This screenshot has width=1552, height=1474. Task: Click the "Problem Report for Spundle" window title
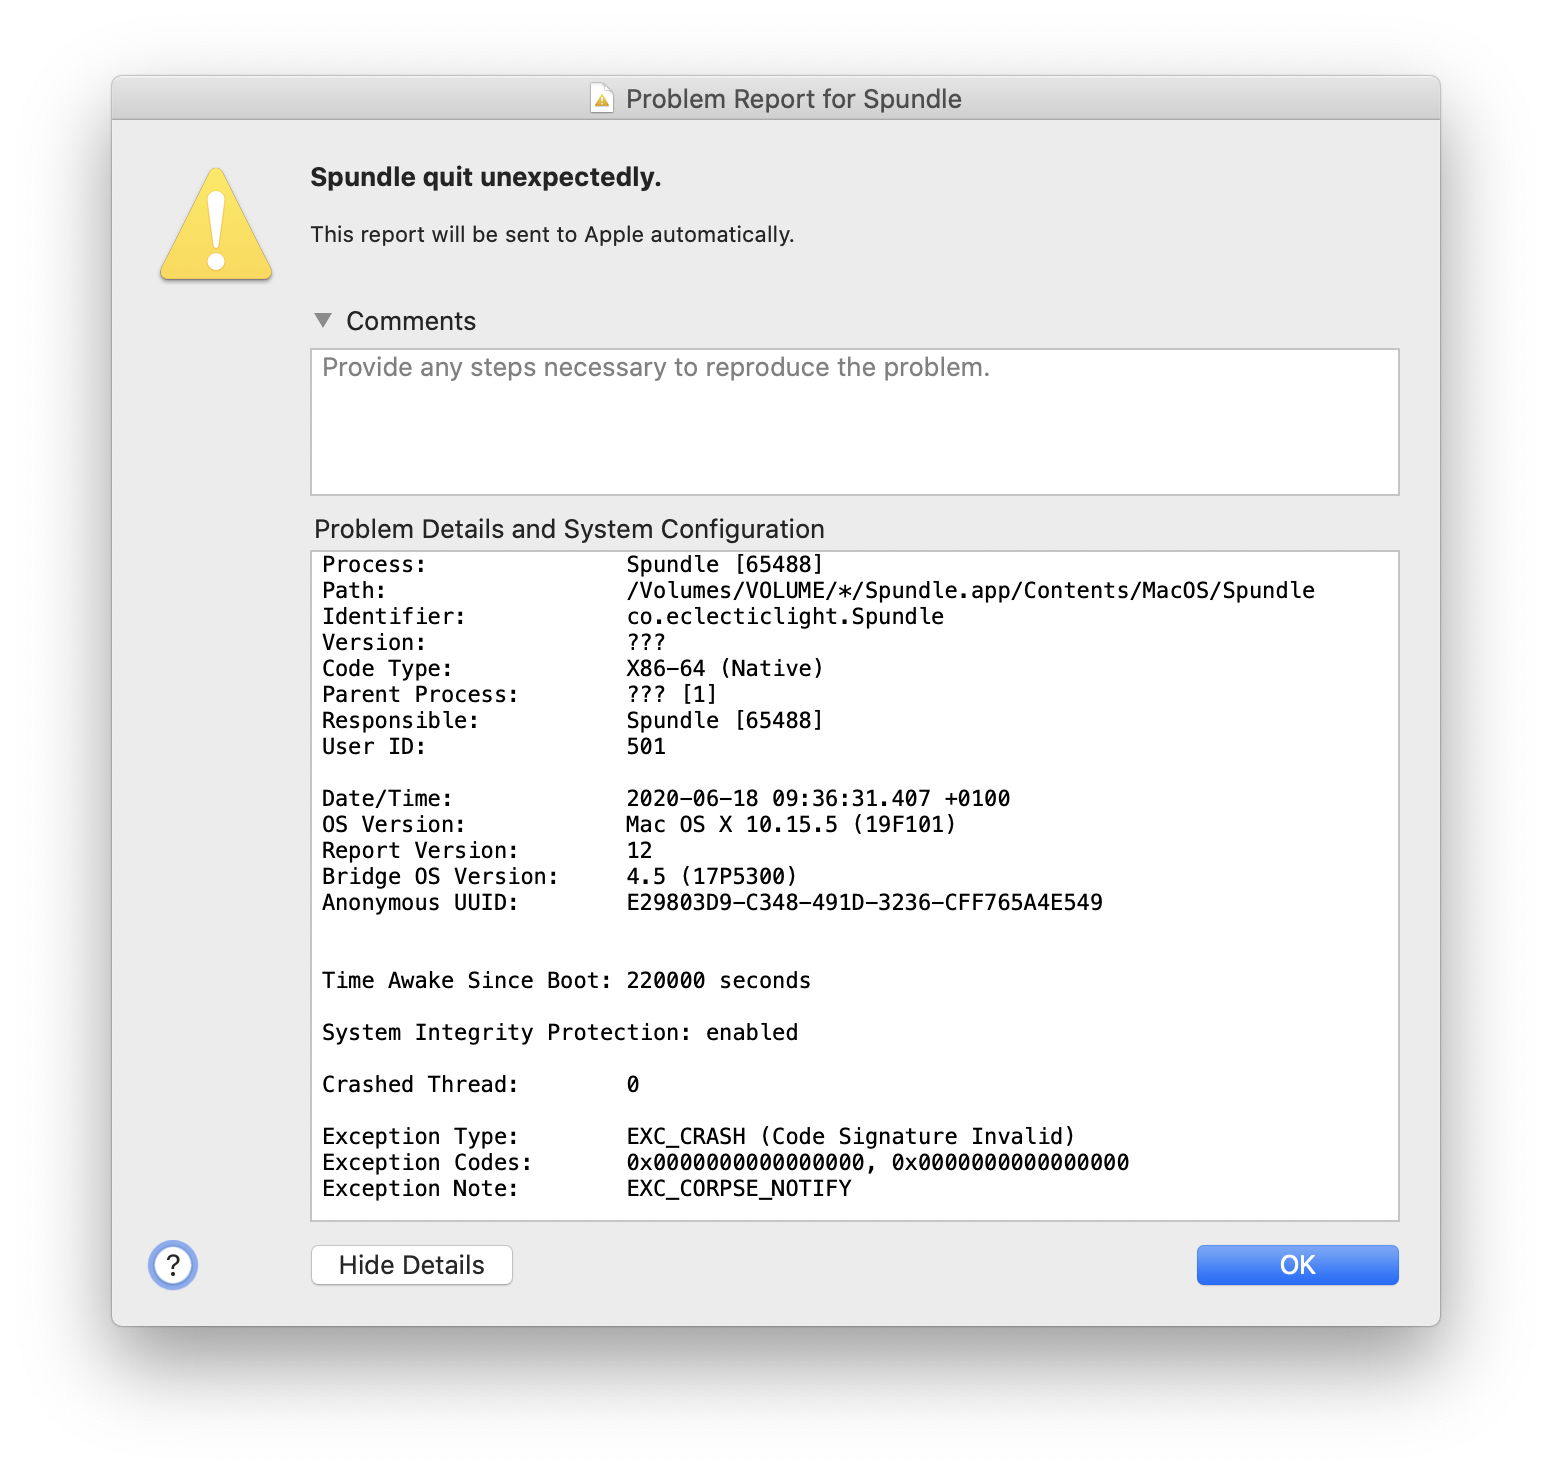793,99
